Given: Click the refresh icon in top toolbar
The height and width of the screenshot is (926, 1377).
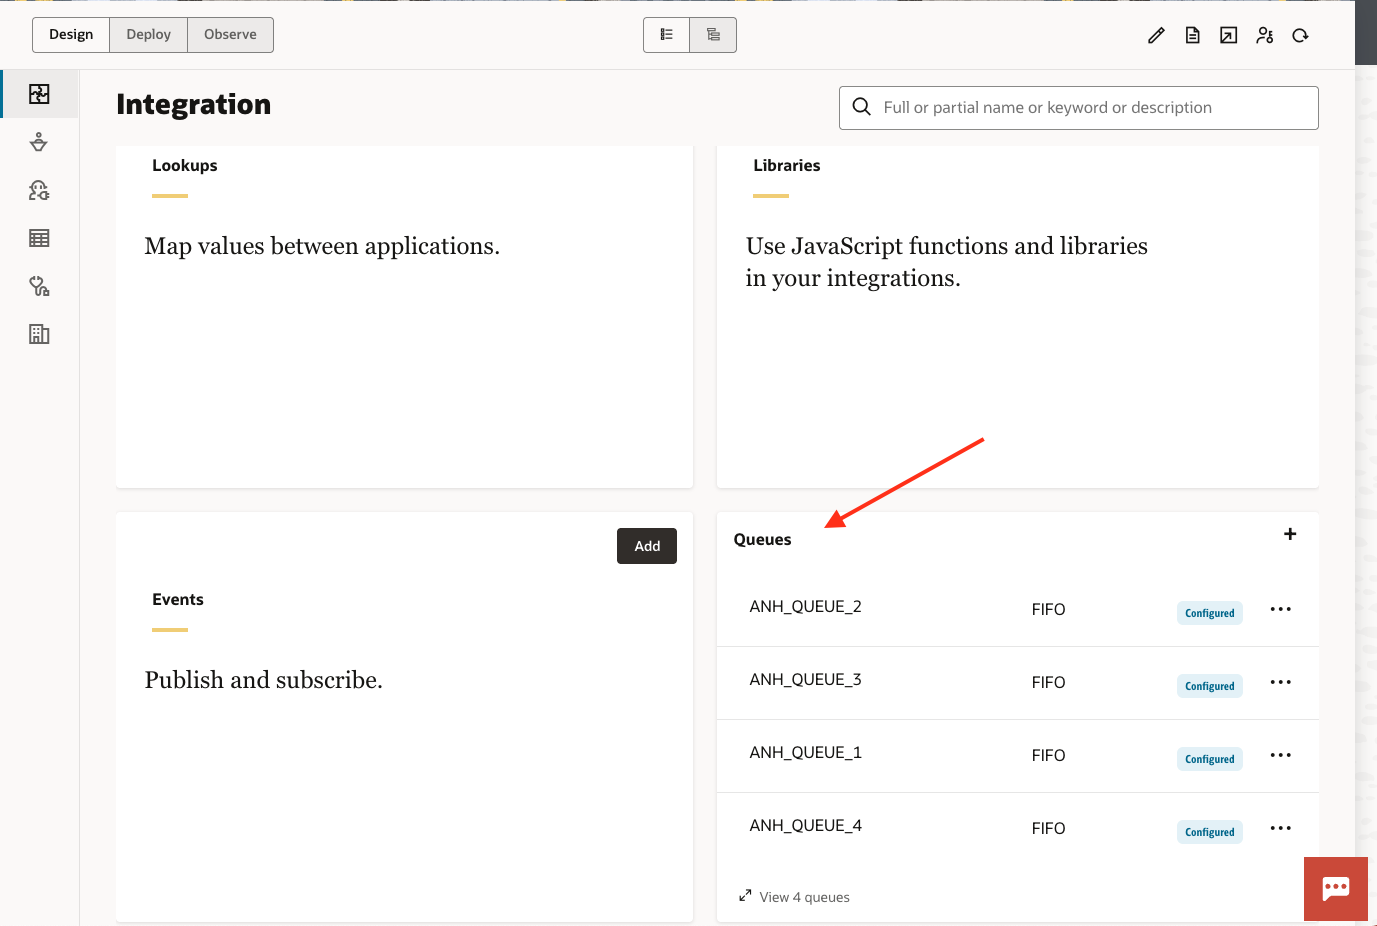Looking at the screenshot, I should click(1300, 36).
